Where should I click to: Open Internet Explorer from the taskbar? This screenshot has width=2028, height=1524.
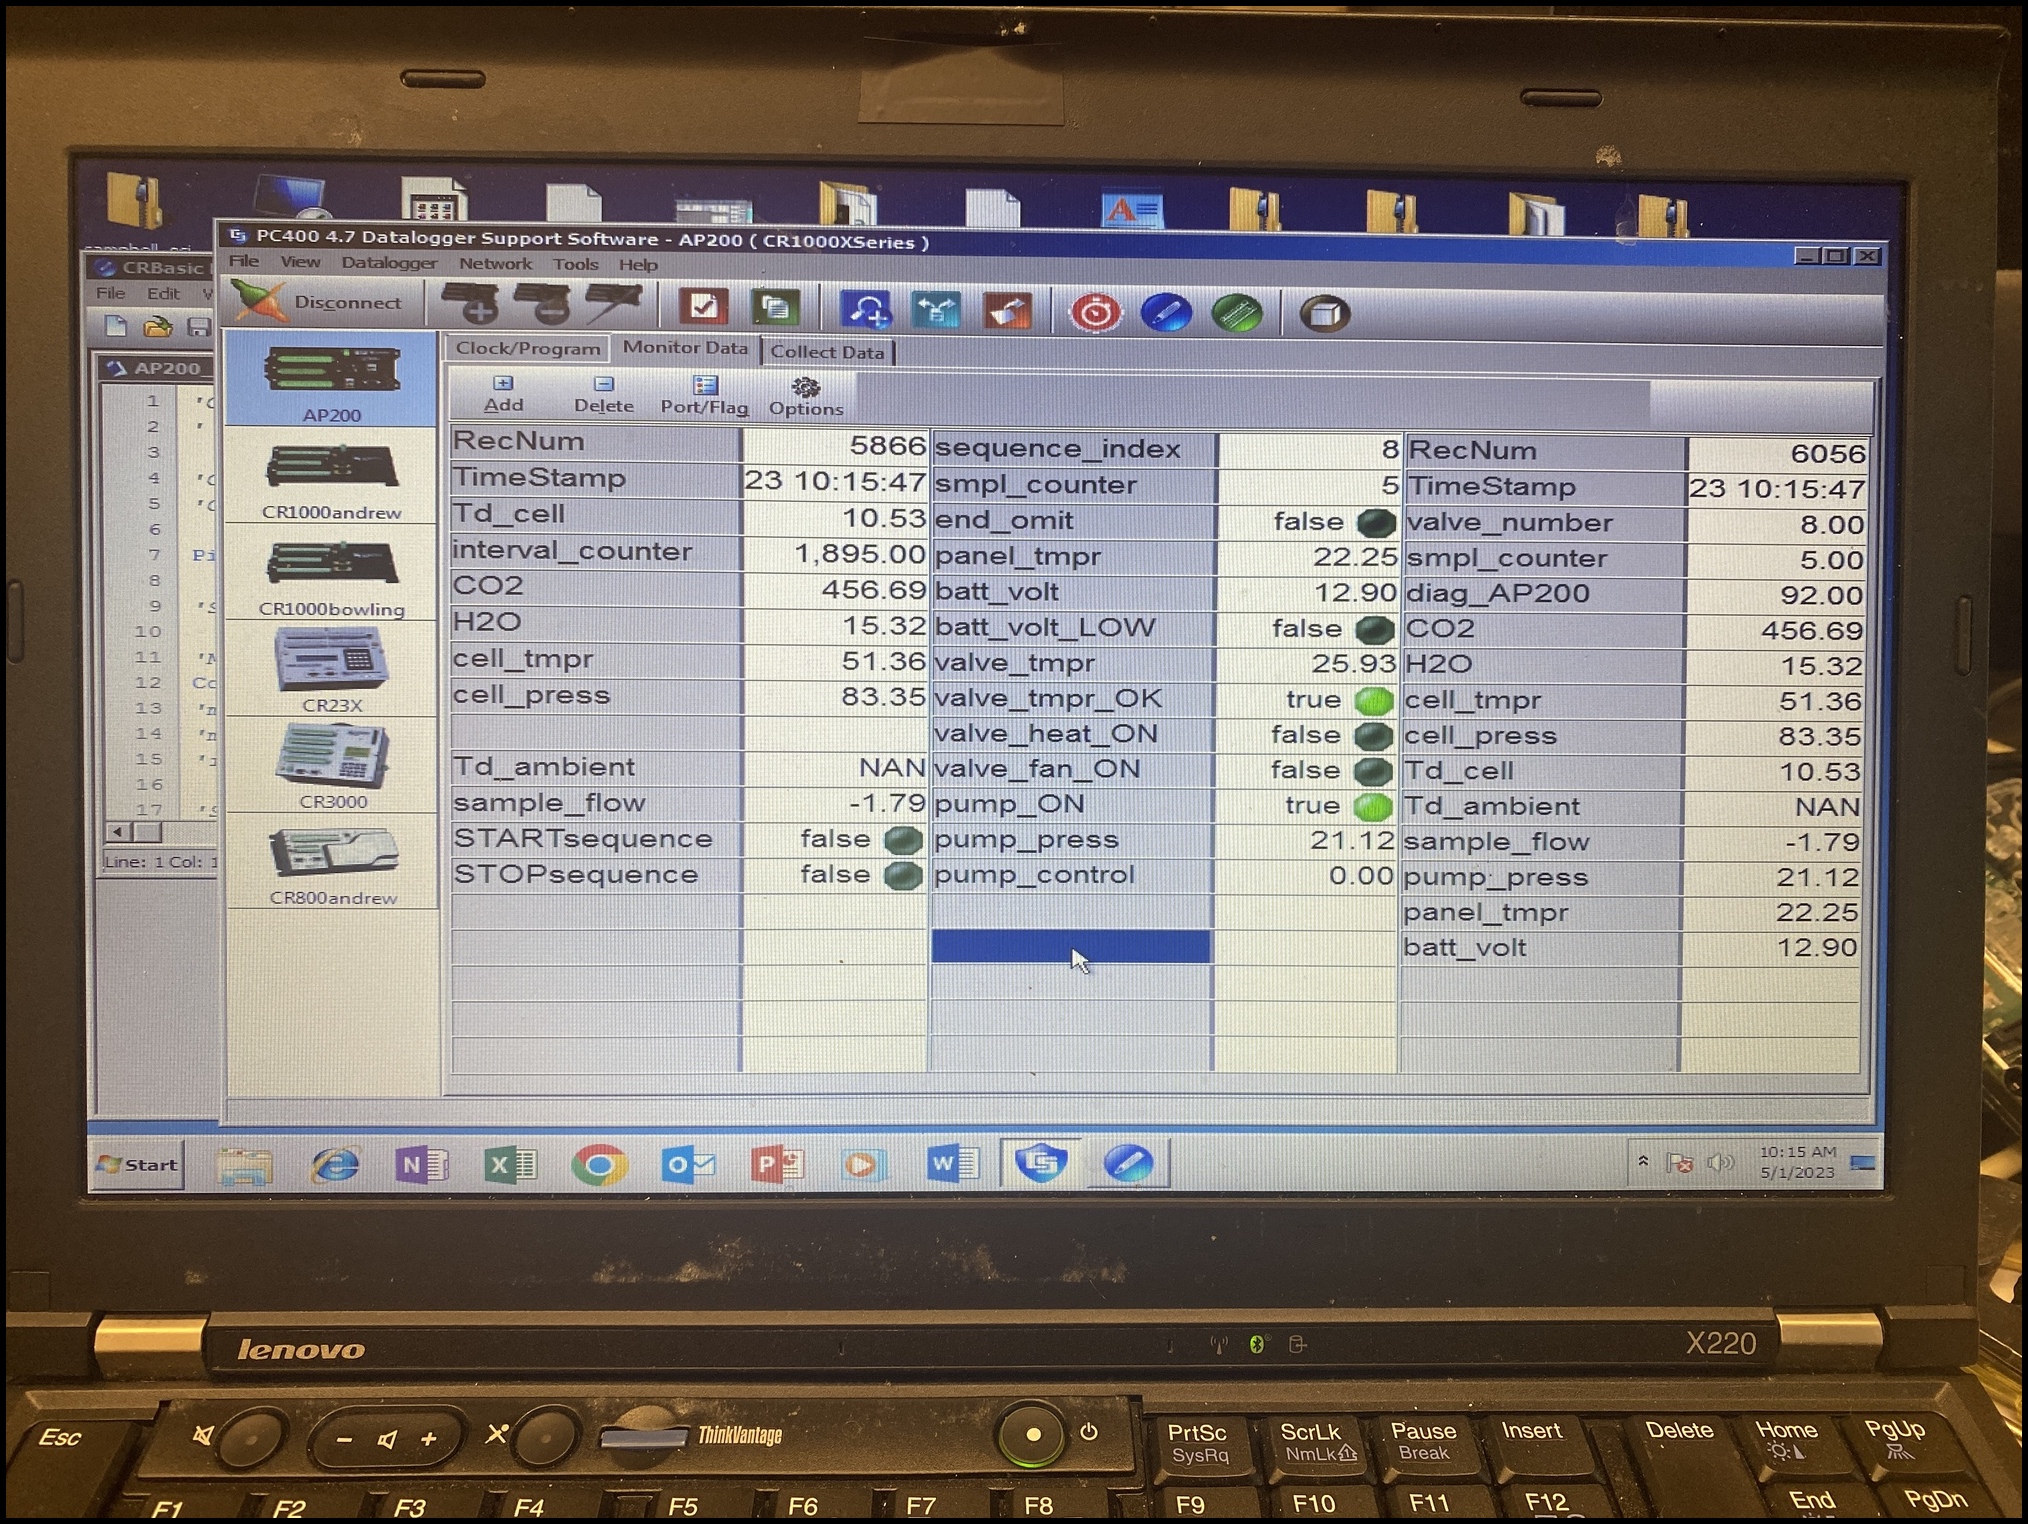[x=334, y=1165]
